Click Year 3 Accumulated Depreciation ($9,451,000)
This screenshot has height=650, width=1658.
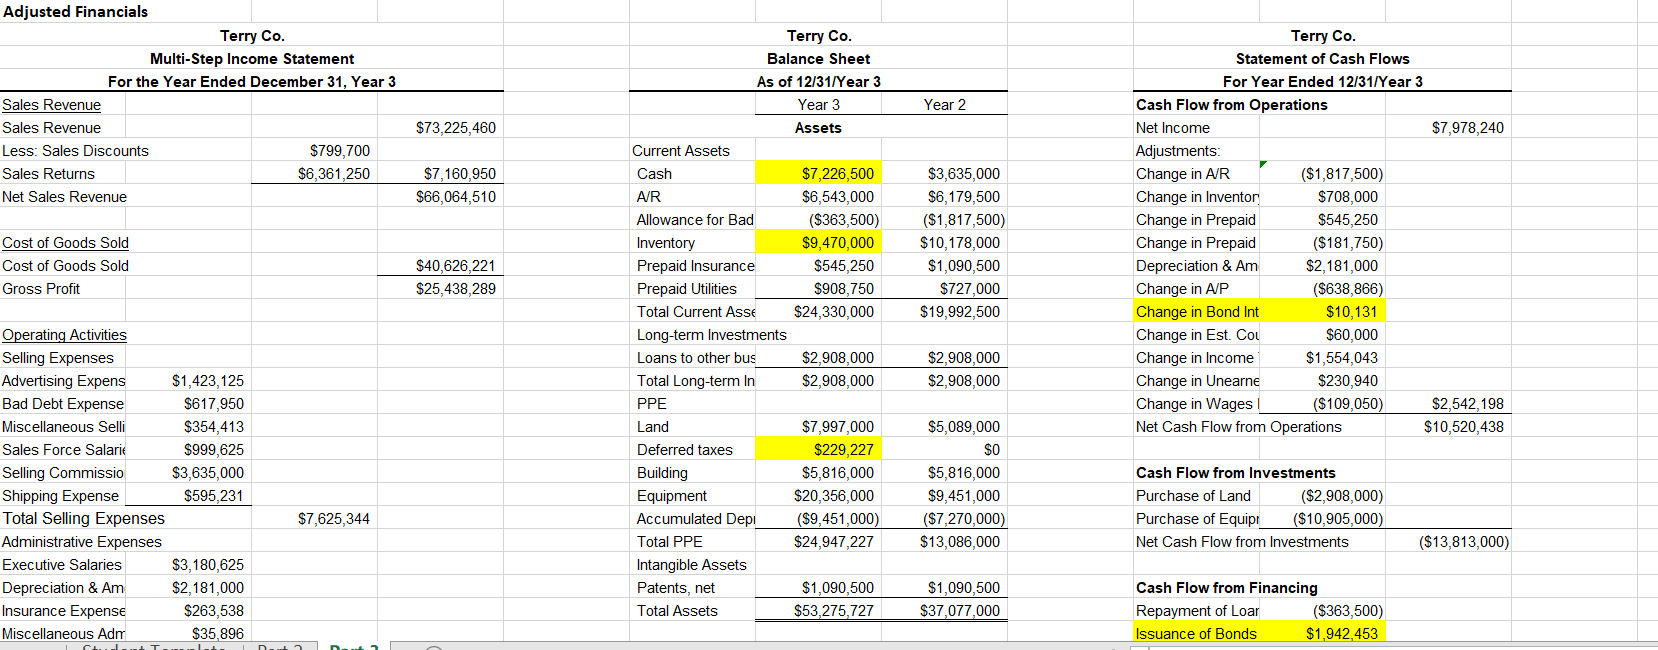click(838, 519)
